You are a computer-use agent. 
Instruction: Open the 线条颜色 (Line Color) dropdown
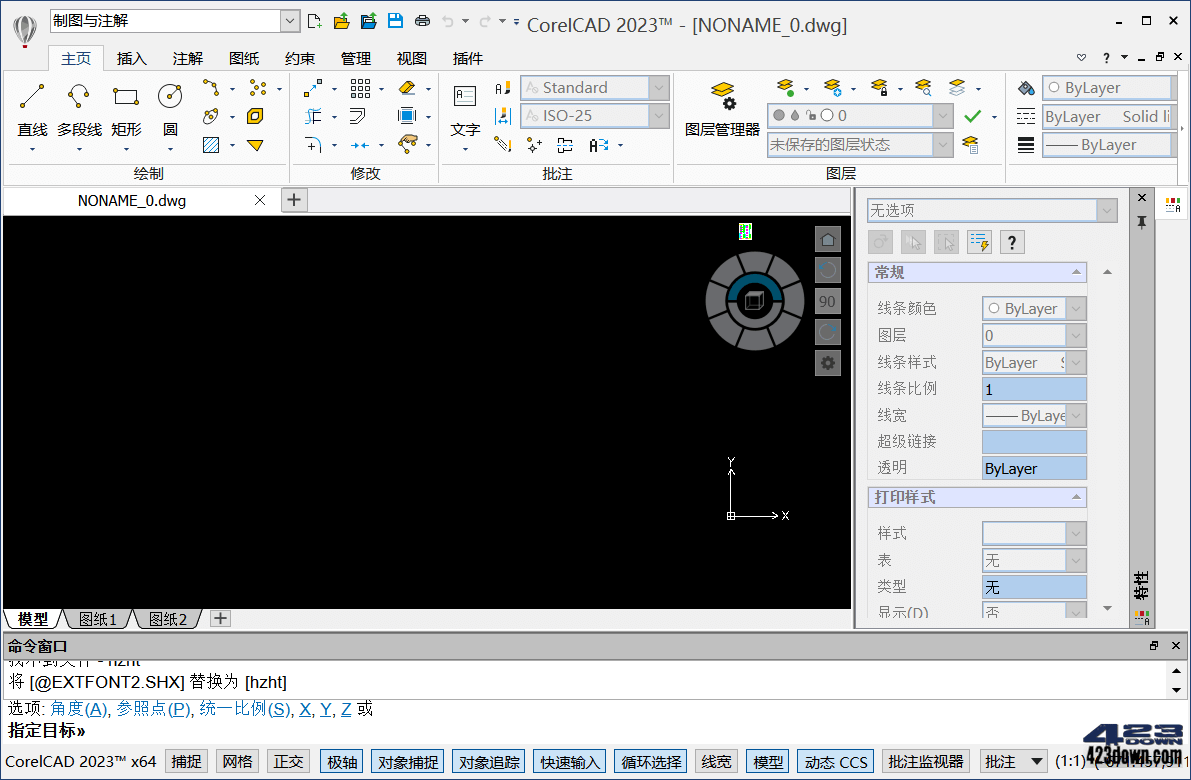(1034, 308)
